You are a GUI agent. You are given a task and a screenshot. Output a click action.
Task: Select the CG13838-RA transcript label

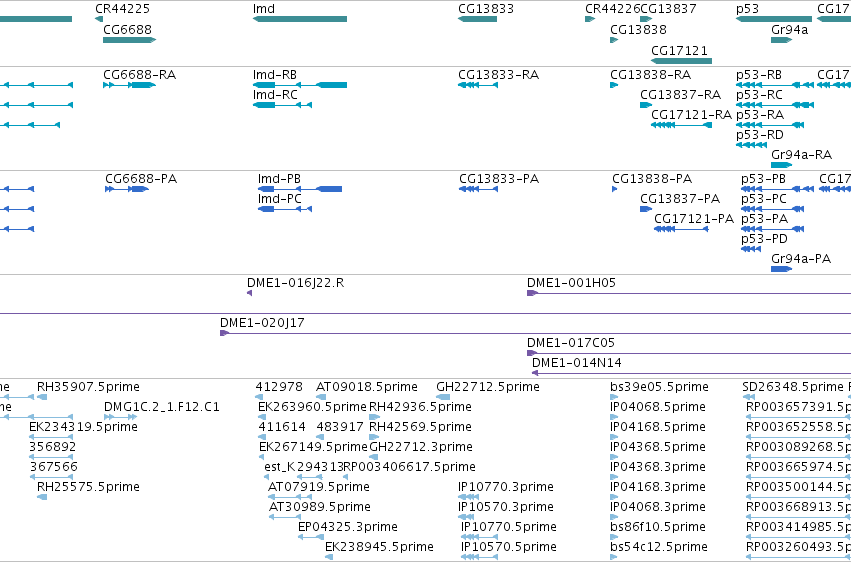(x=651, y=75)
